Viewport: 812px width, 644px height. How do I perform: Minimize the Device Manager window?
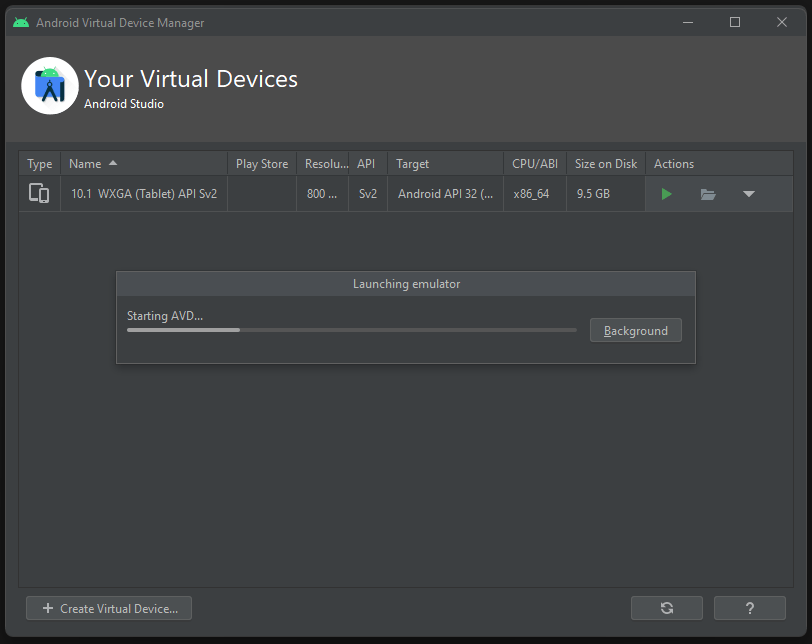pyautogui.click(x=688, y=22)
